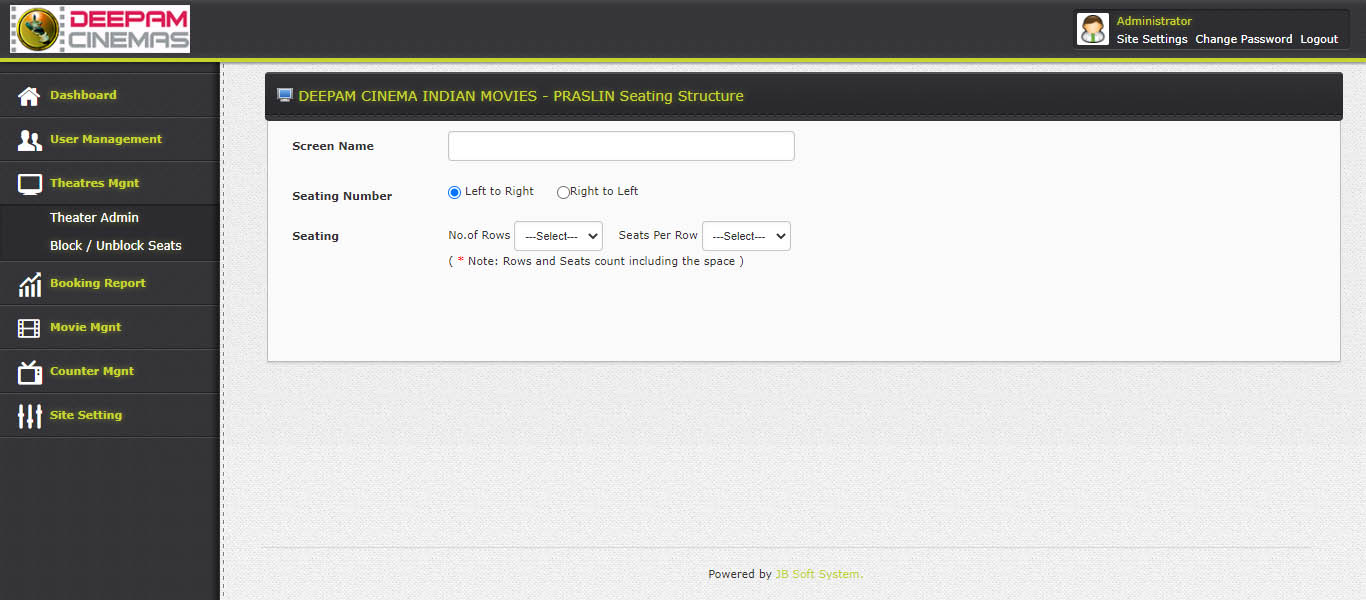
Task: Click the Seating Structure panel title text
Action: [521, 96]
